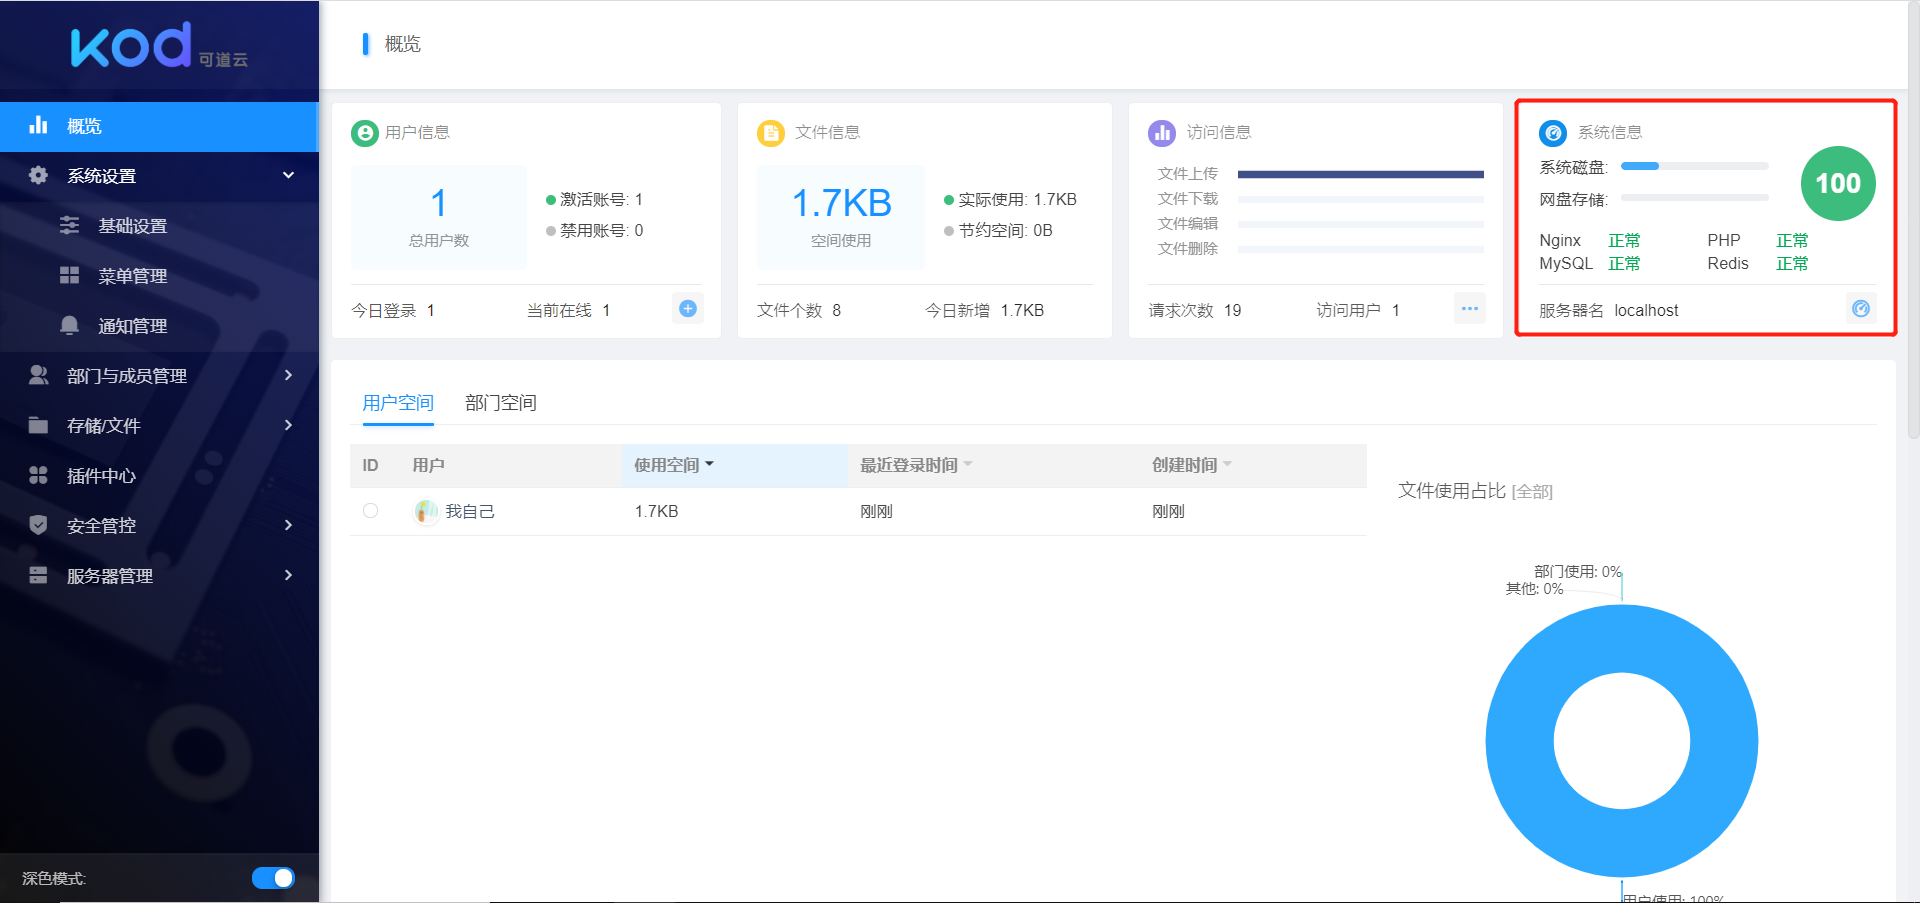Click the 系统磁盘 usage progress bar

tap(1695, 166)
